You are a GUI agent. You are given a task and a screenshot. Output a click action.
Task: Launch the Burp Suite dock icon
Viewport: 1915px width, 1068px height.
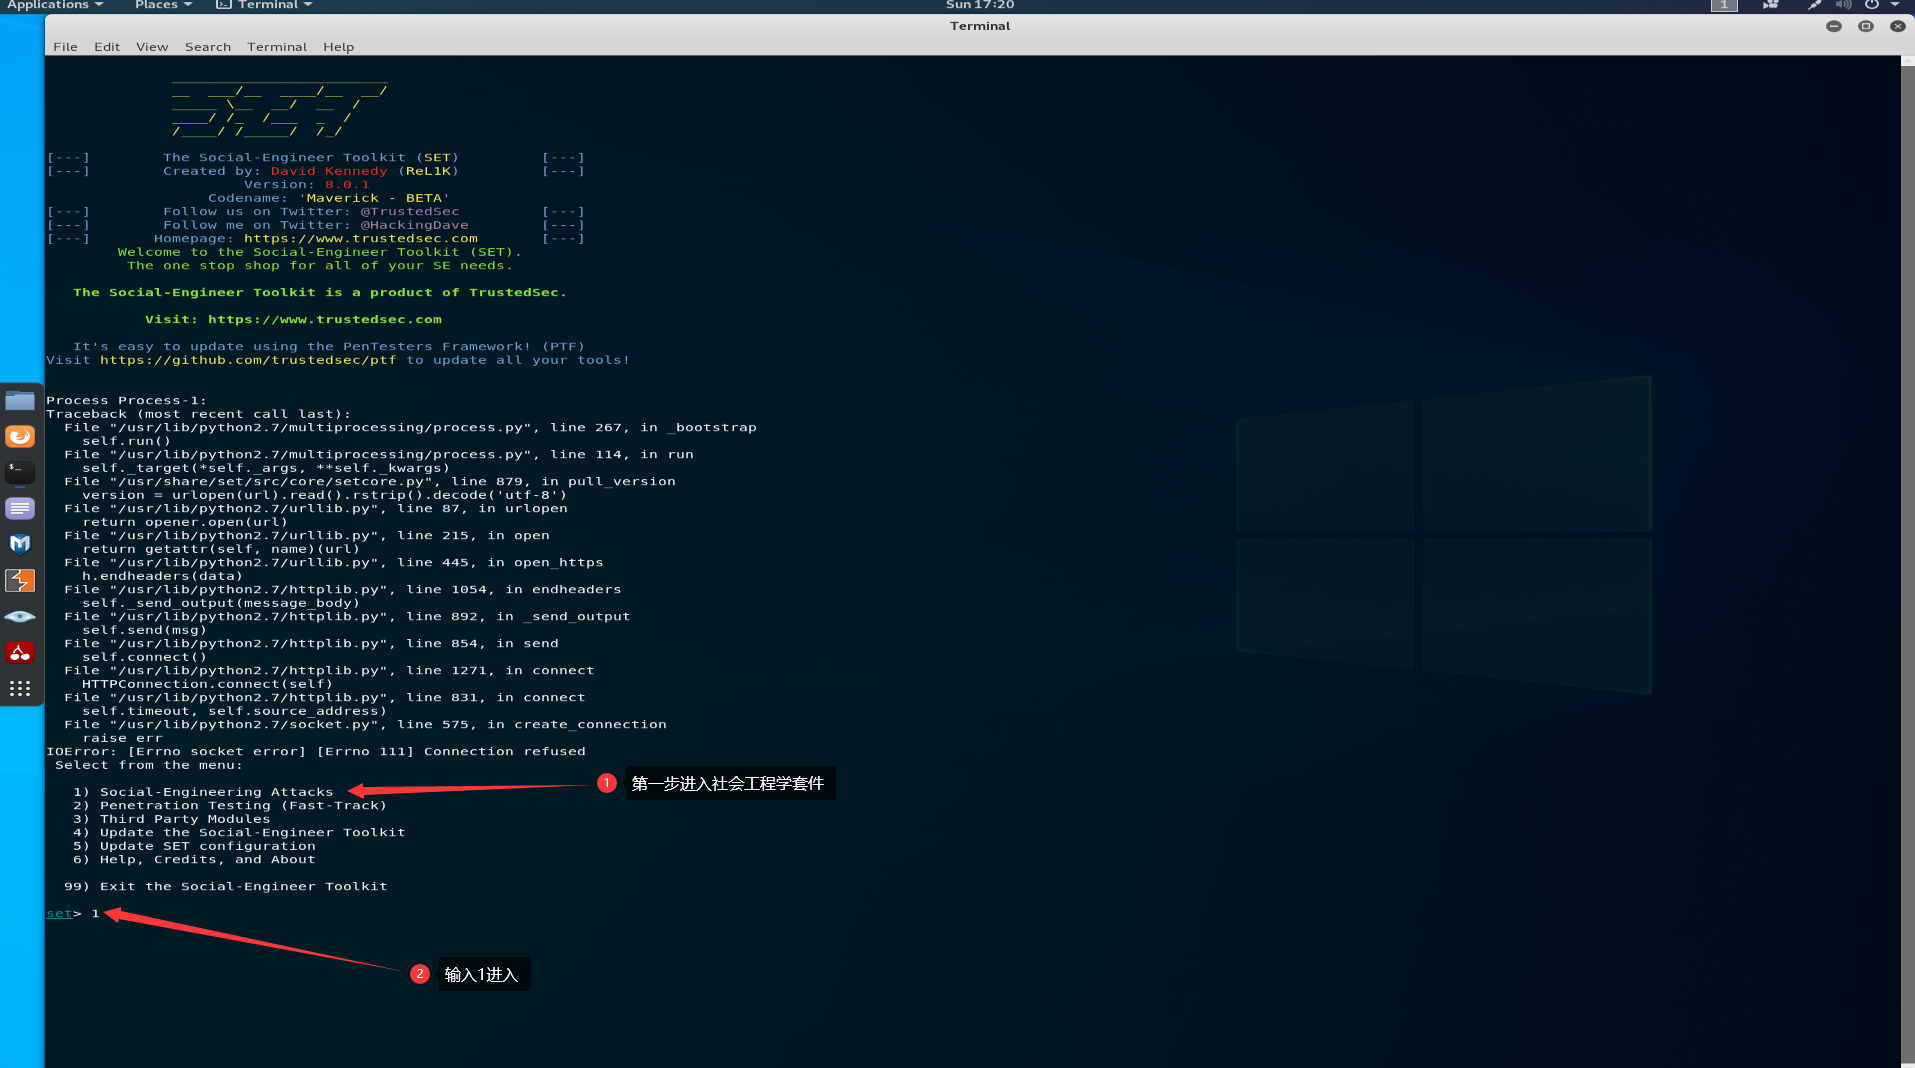[20, 580]
